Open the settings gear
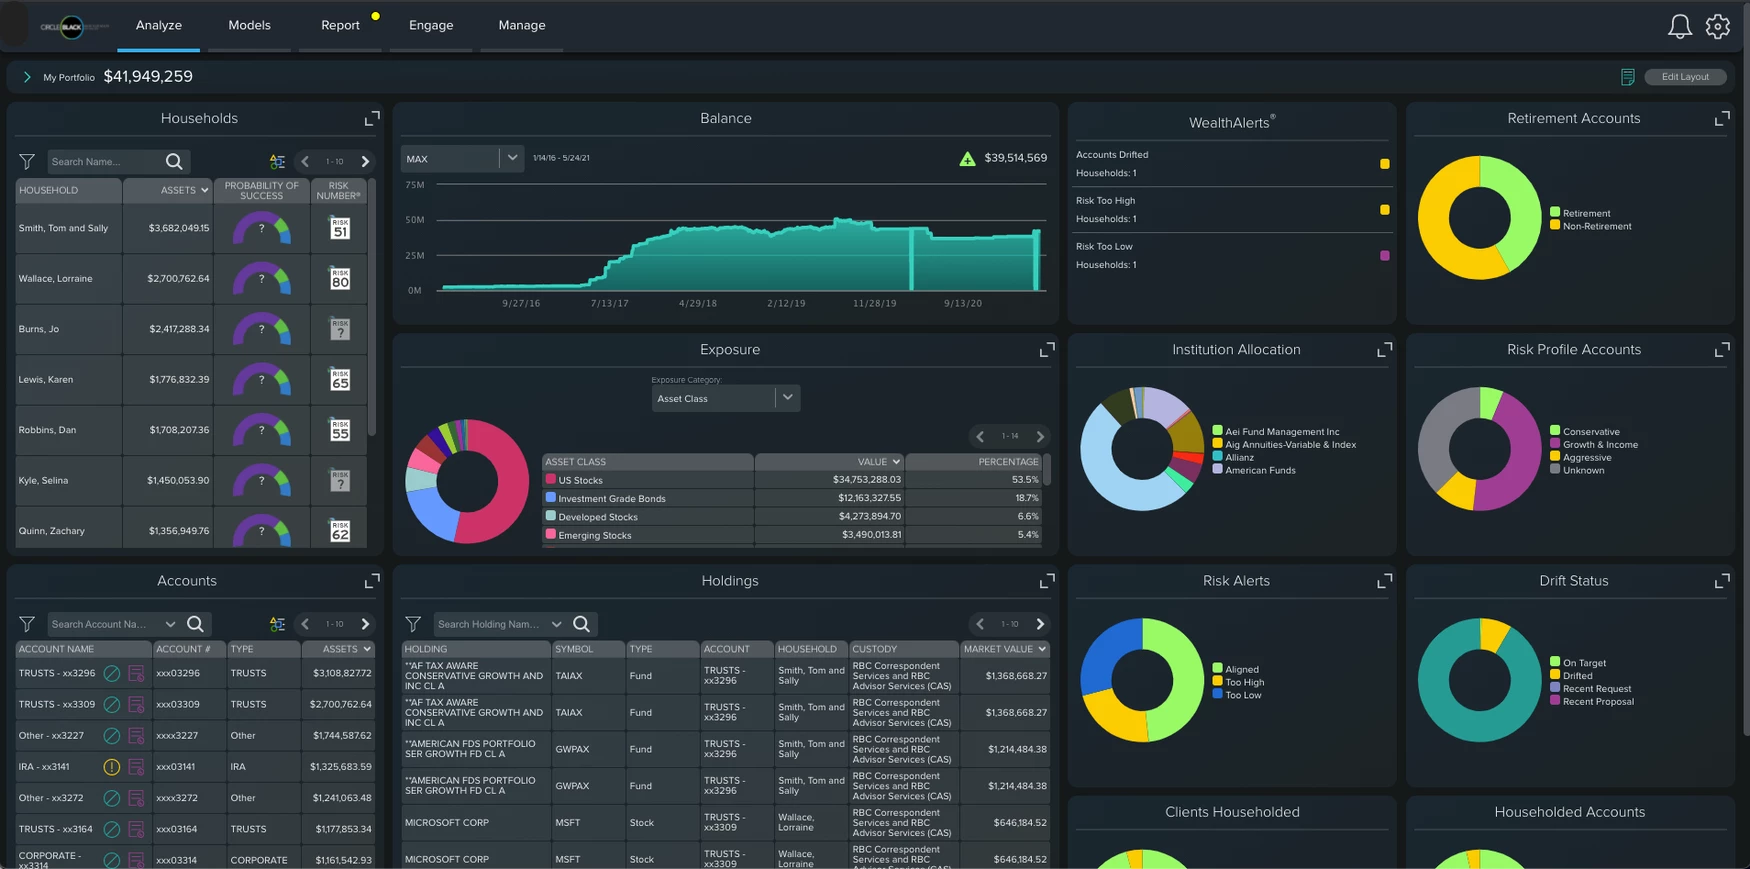The width and height of the screenshot is (1750, 869). pos(1718,27)
